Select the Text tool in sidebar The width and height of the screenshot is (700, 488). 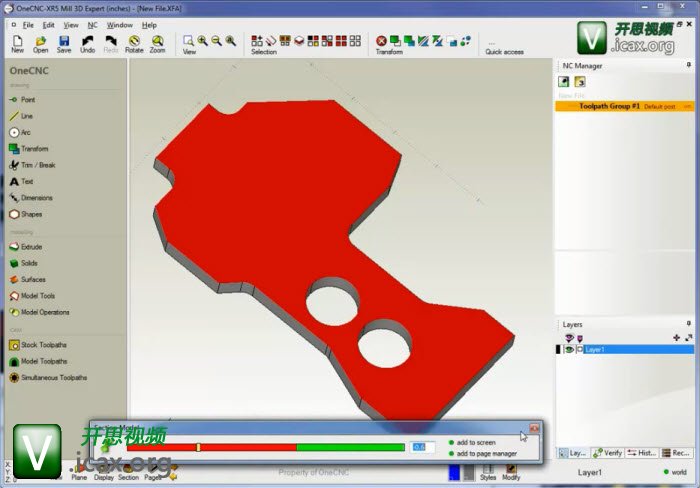pyautogui.click(x=21, y=181)
